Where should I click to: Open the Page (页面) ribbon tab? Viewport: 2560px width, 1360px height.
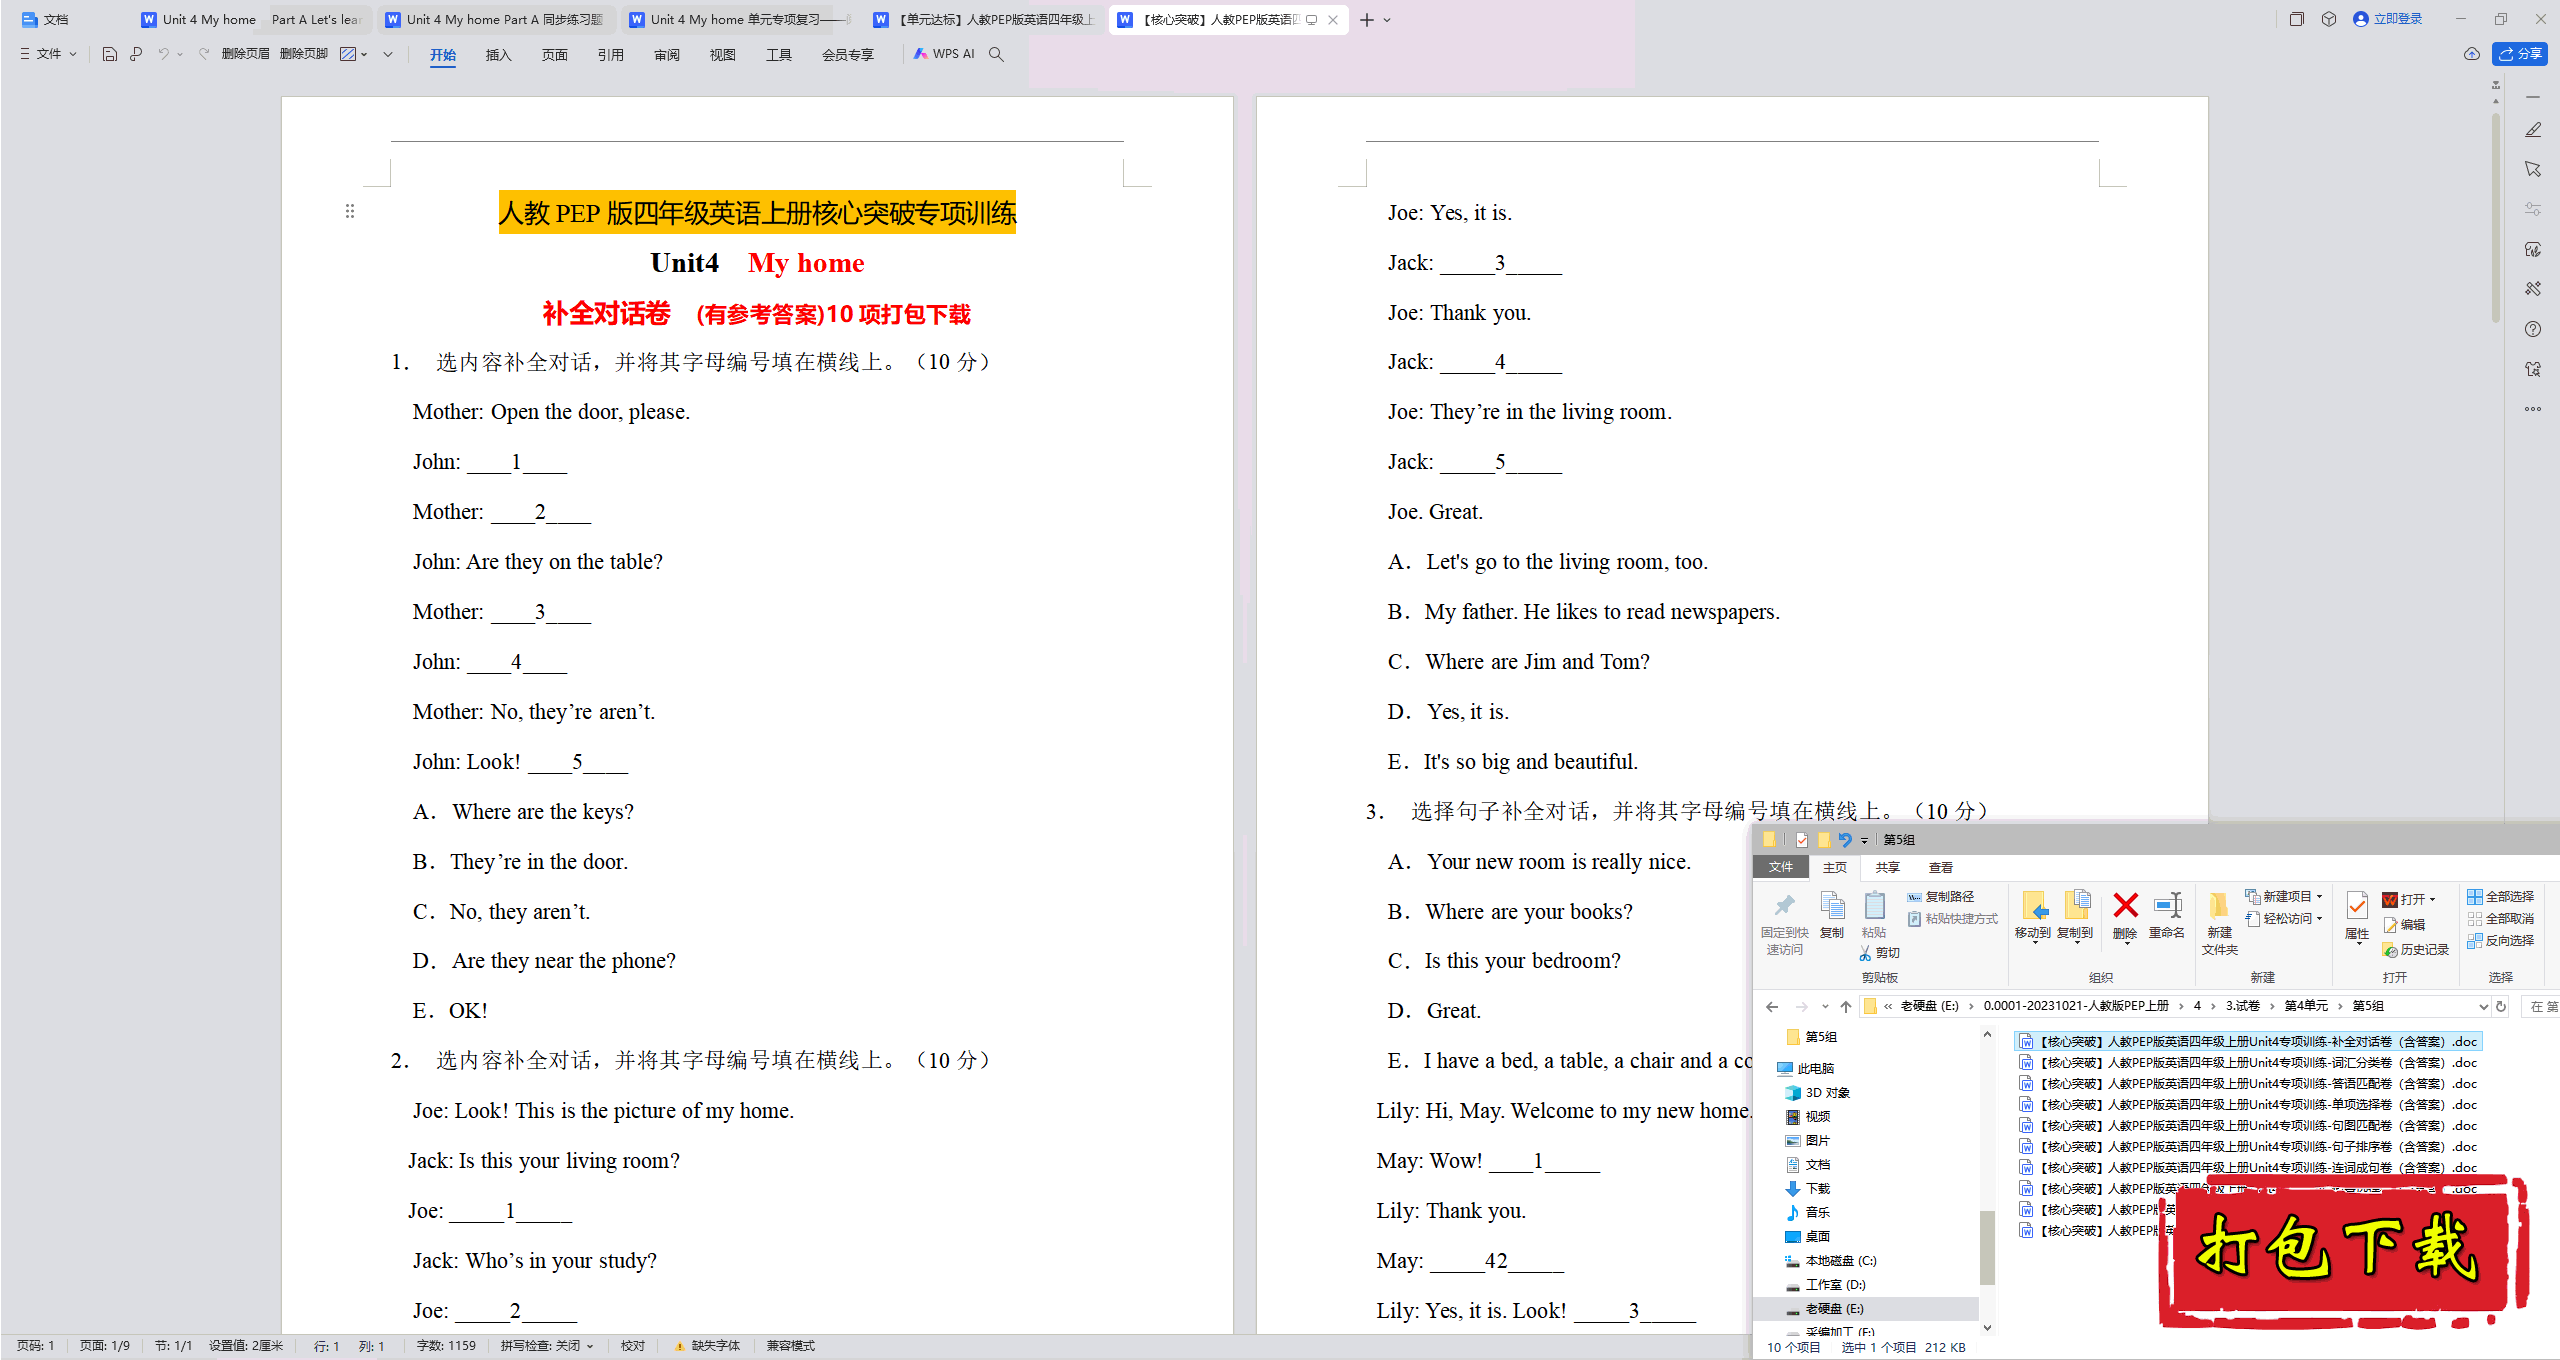554,55
